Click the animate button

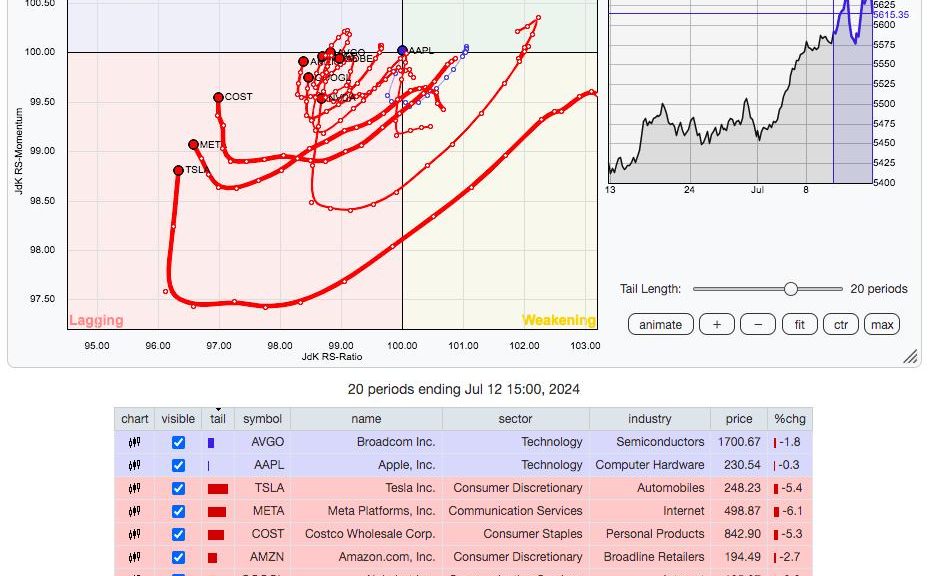(x=661, y=324)
